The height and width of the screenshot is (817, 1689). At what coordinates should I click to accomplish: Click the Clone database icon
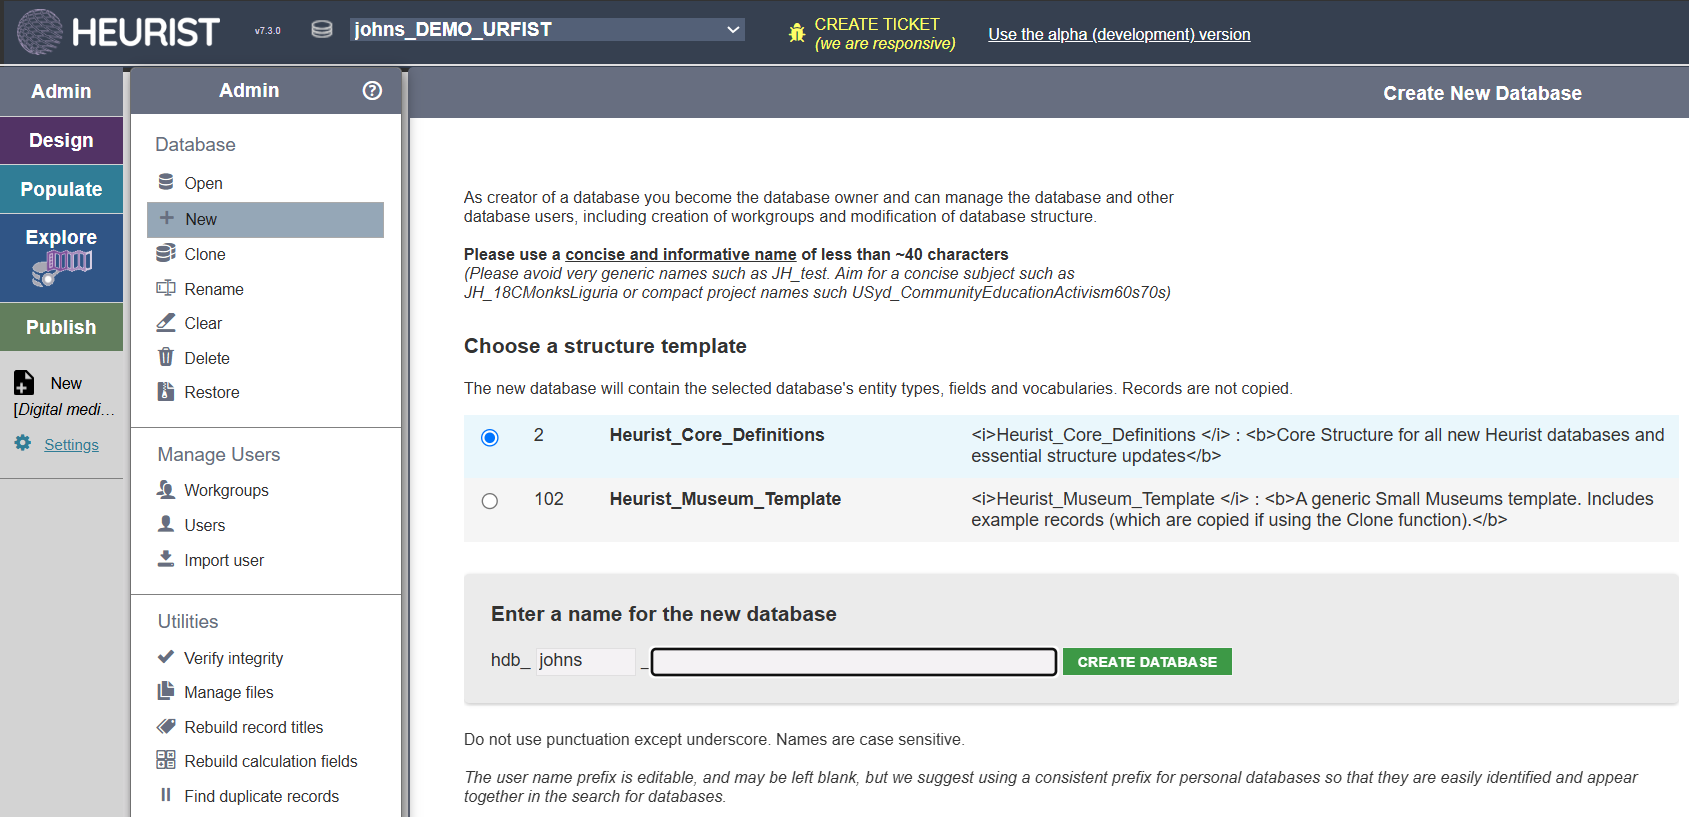(166, 253)
